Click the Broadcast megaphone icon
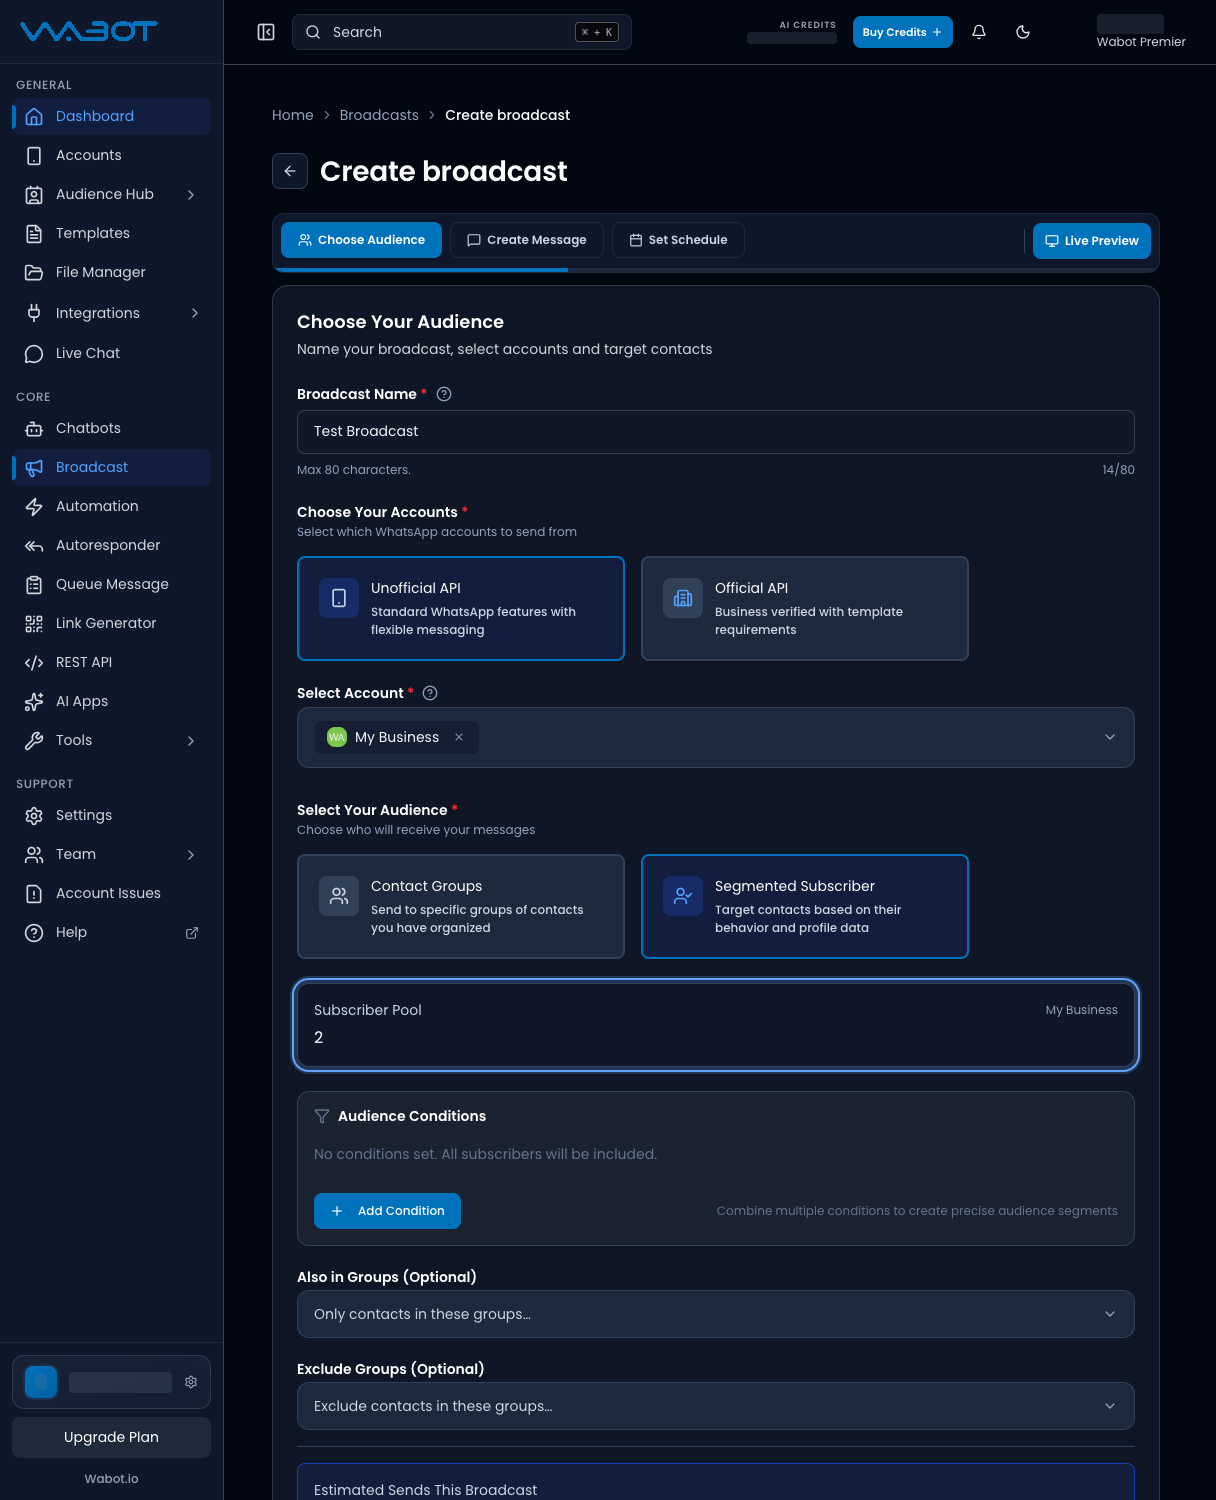 click(34, 467)
